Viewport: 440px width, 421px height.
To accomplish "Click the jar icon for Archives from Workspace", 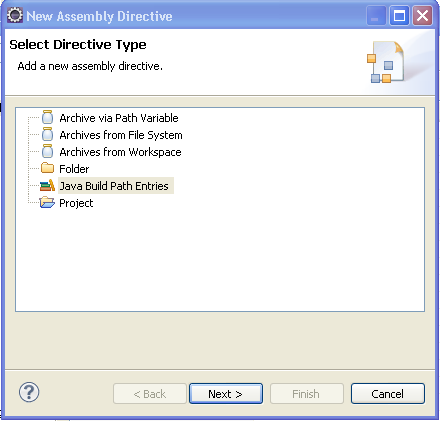I will click(x=47, y=152).
